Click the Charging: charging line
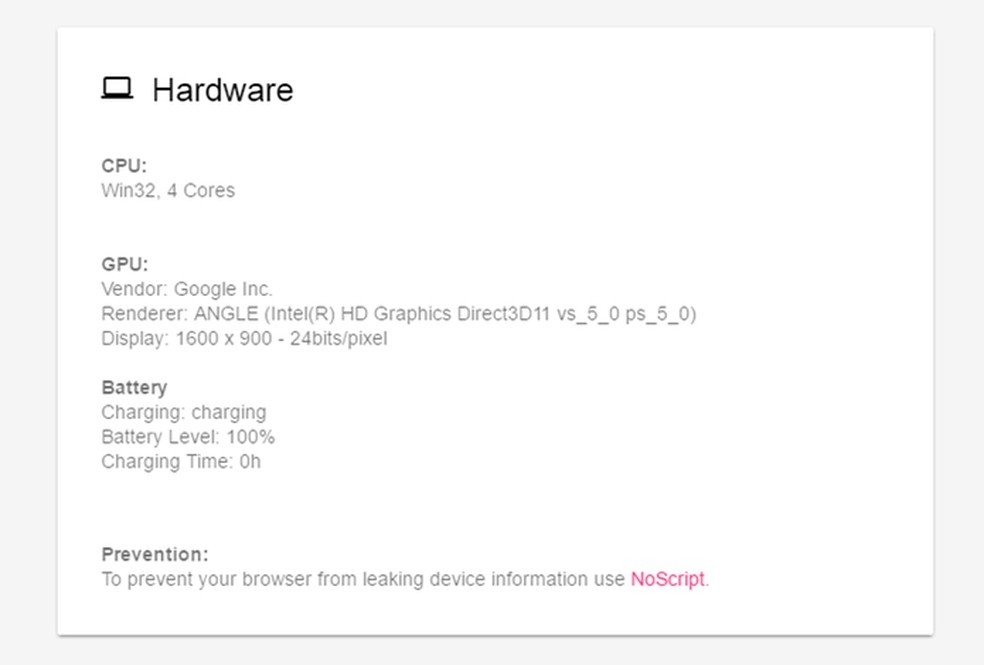The image size is (984, 665). tap(184, 412)
